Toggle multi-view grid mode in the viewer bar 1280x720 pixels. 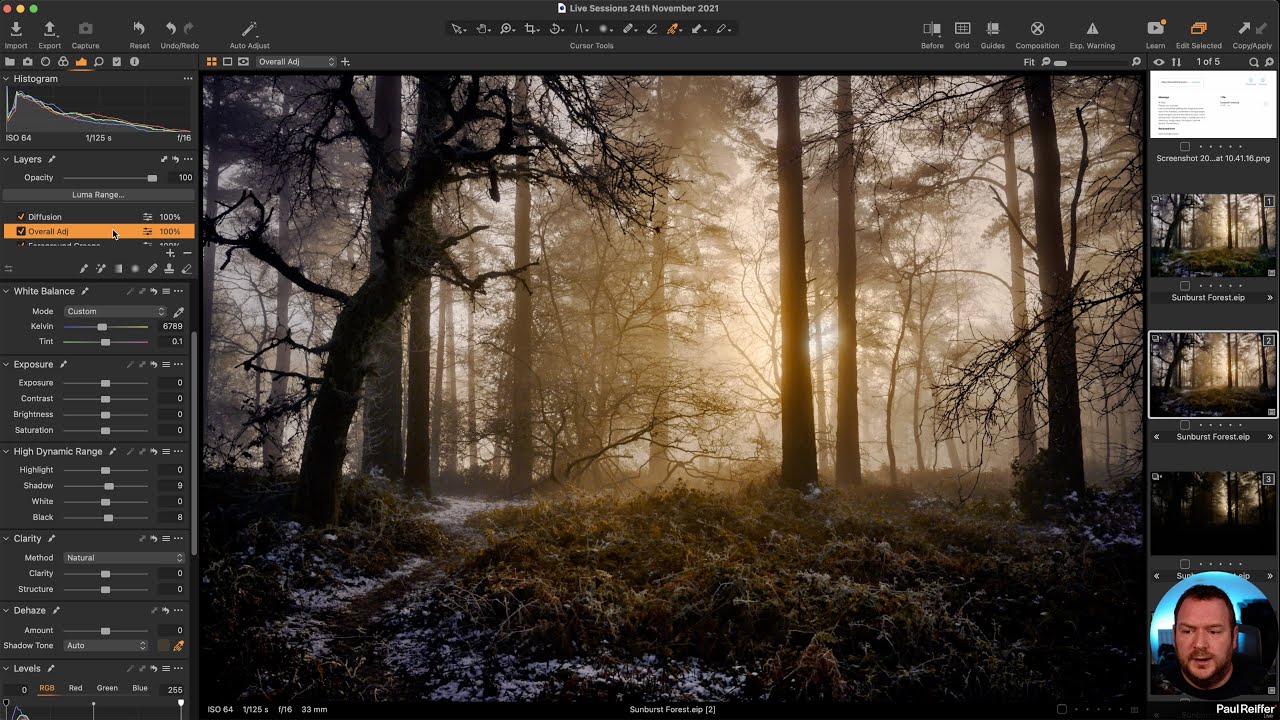coord(211,62)
